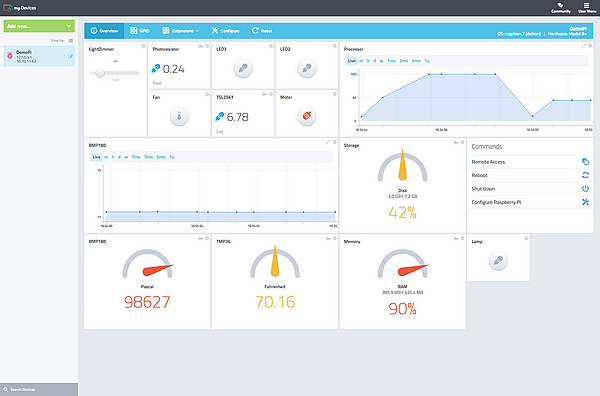Click the LightDimmer slider handle
600x396 pixels.
[100, 73]
